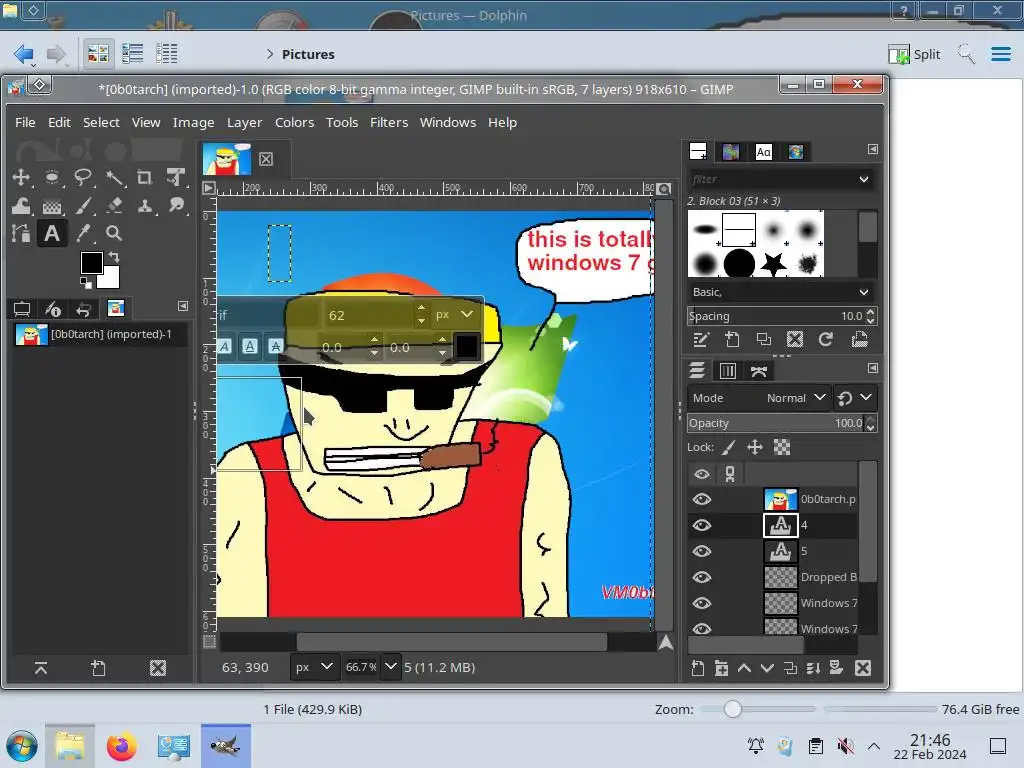Create a new layer in Layers panel
This screenshot has width=1024, height=768.
click(x=698, y=668)
